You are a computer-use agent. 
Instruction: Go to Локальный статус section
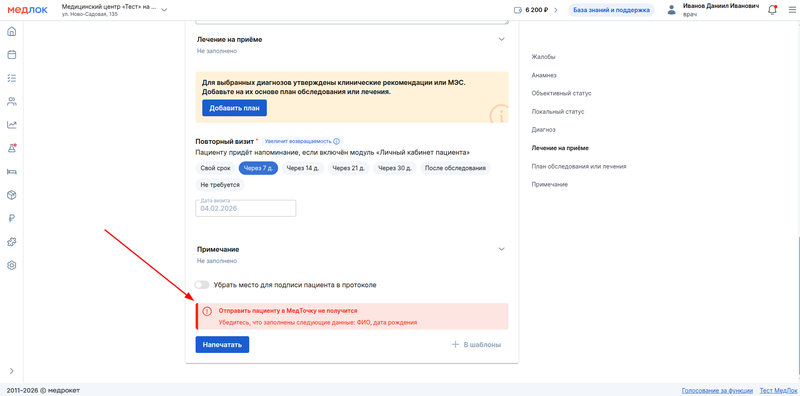point(558,111)
